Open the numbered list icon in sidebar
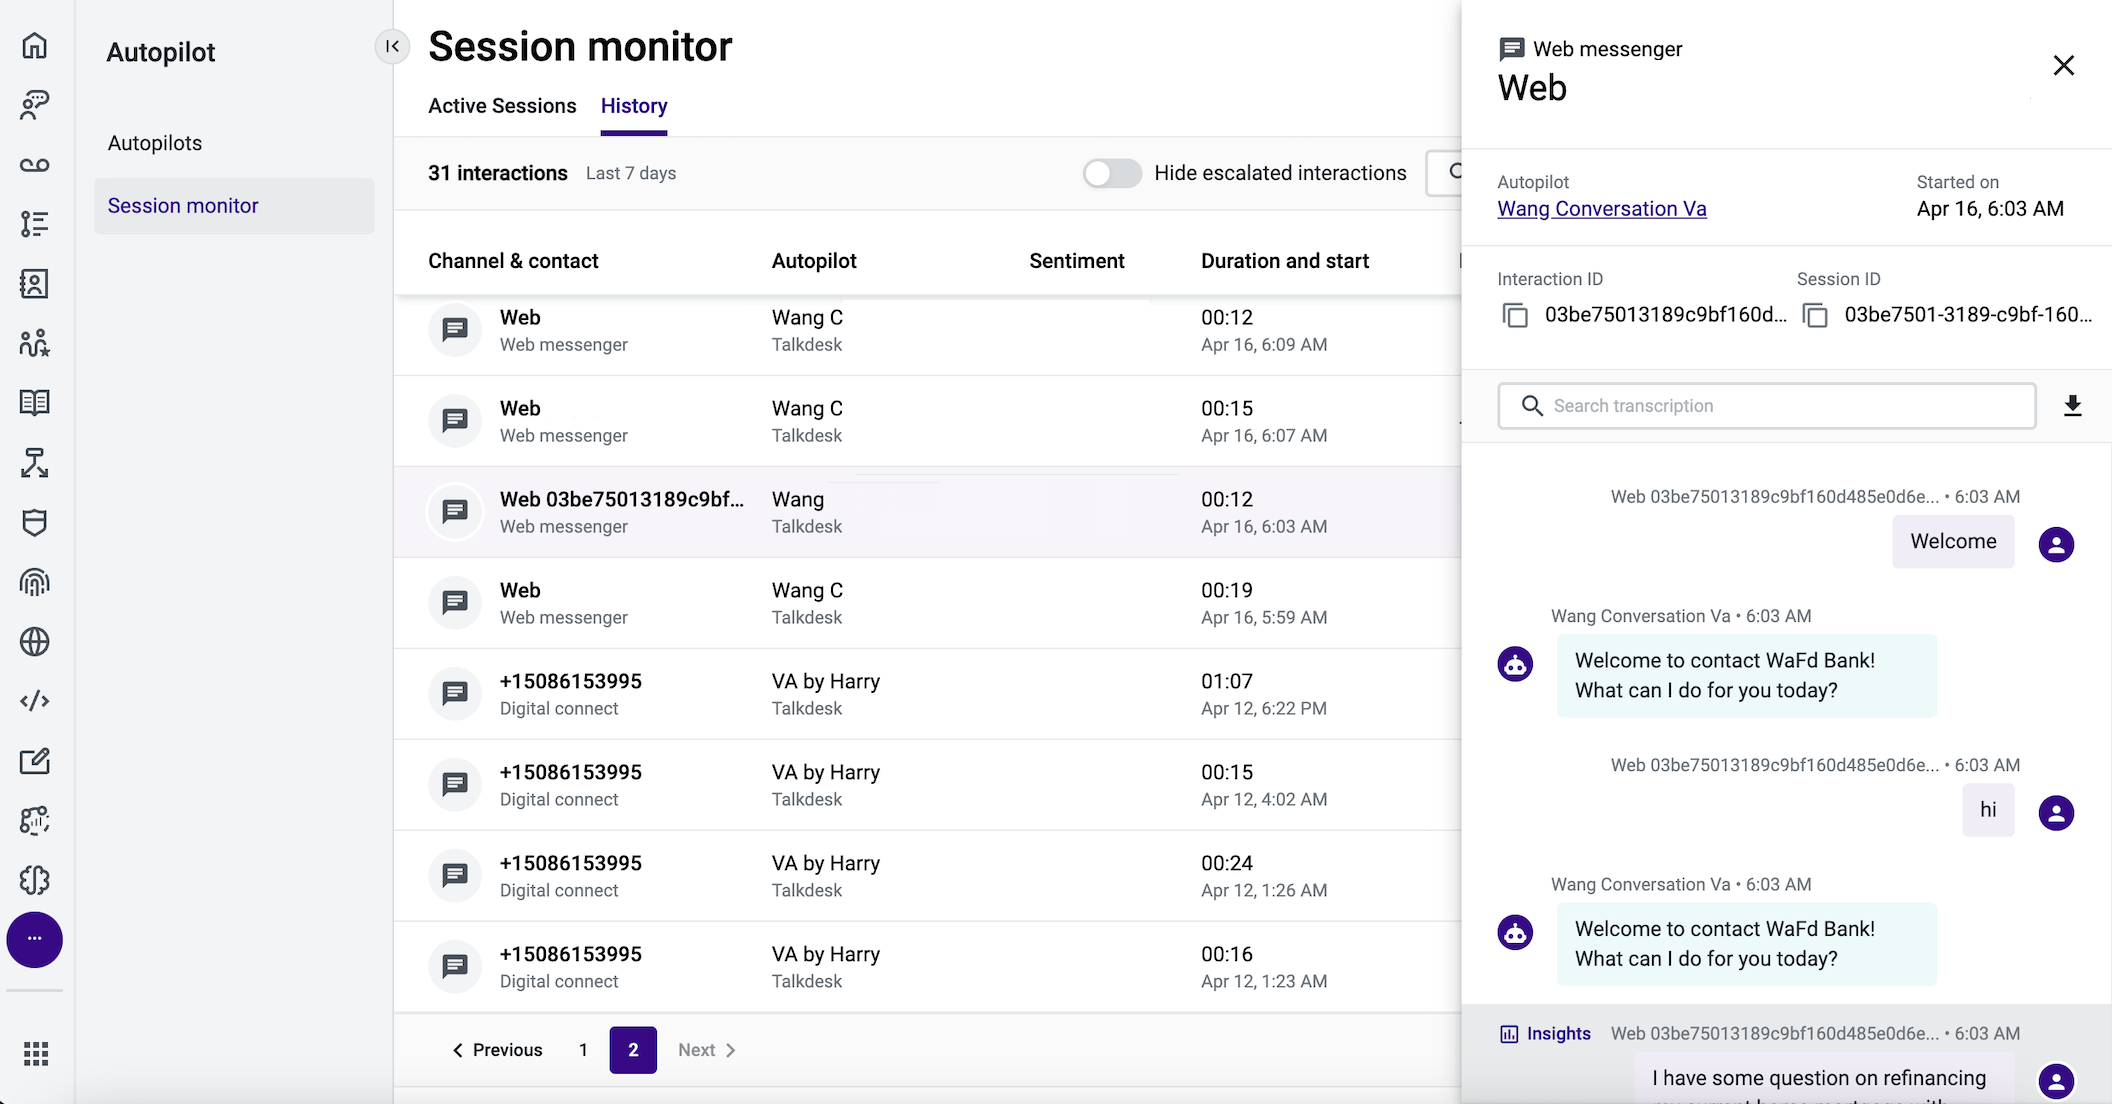Viewport: 2112px width, 1104px height. (35, 224)
